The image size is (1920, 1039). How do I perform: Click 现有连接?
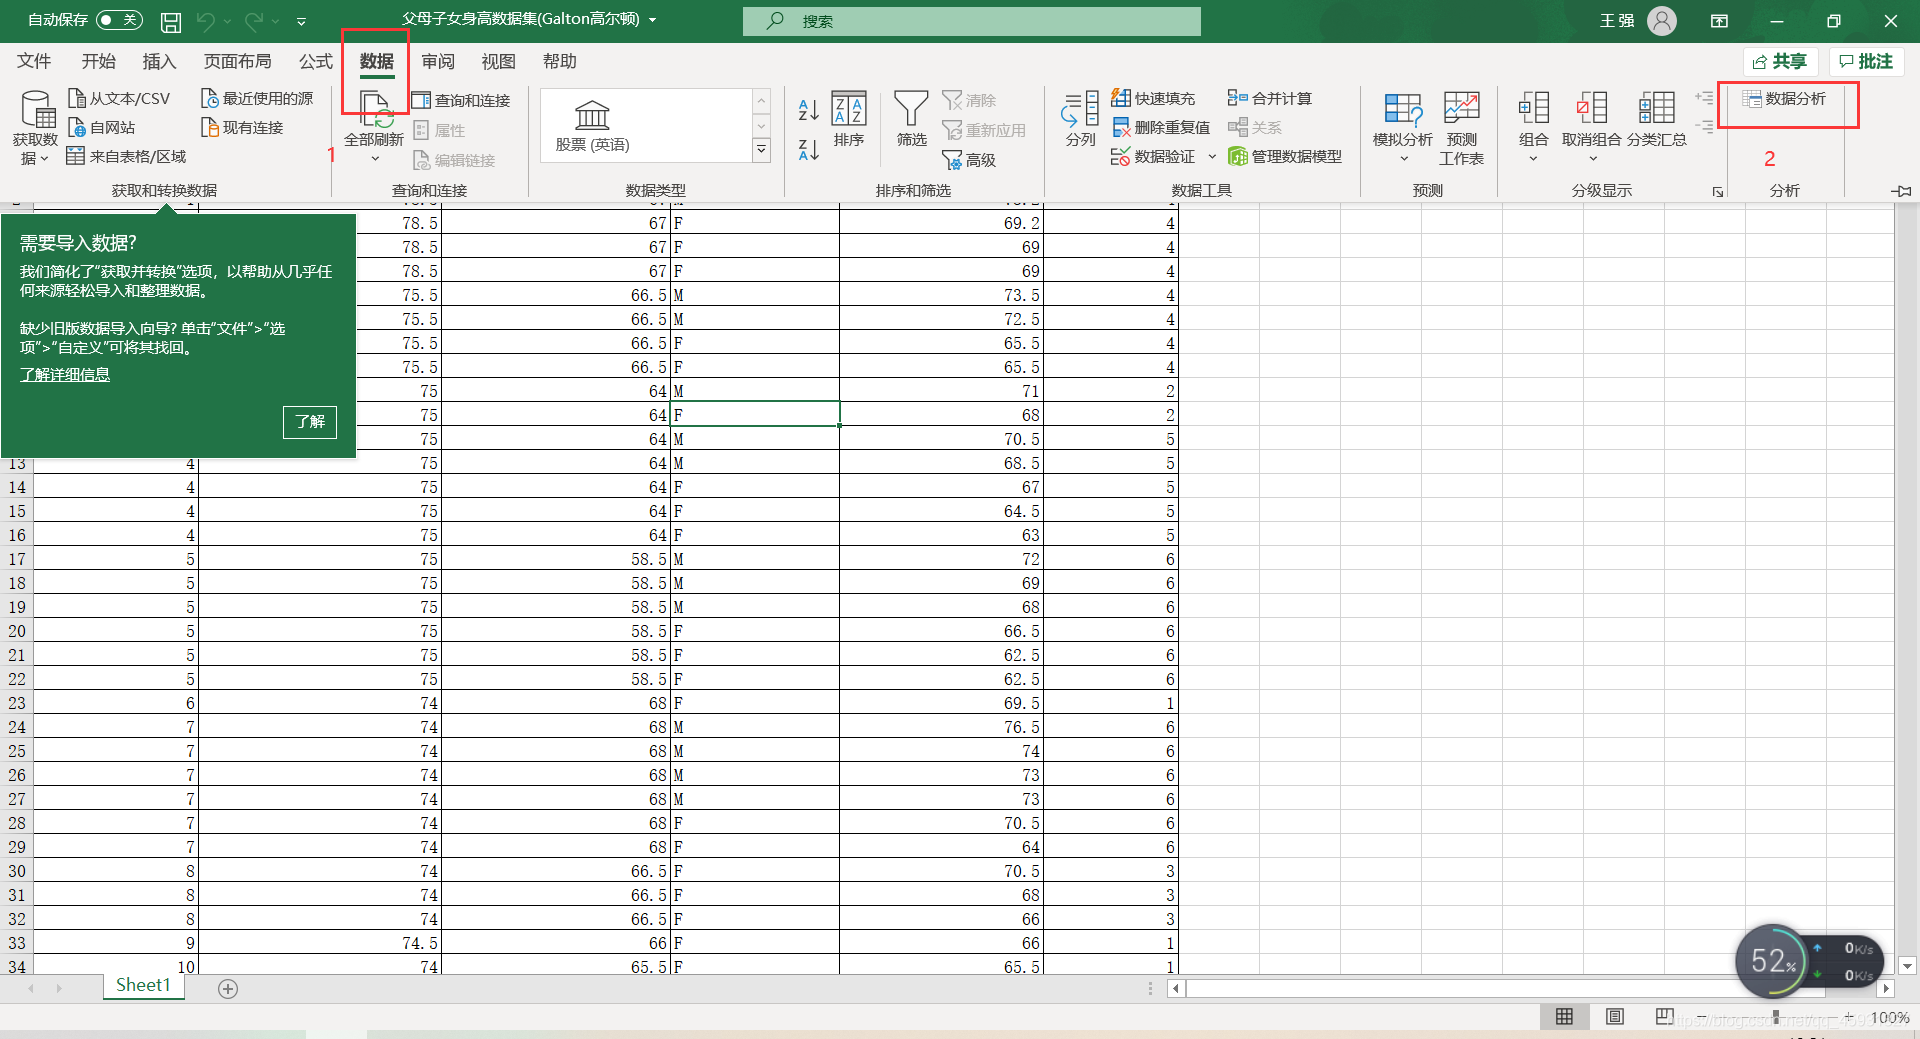point(242,127)
